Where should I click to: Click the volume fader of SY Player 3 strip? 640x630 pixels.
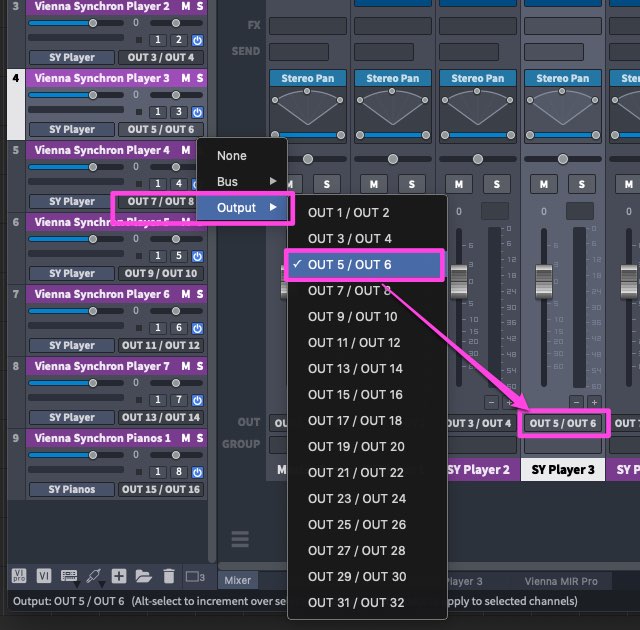543,281
